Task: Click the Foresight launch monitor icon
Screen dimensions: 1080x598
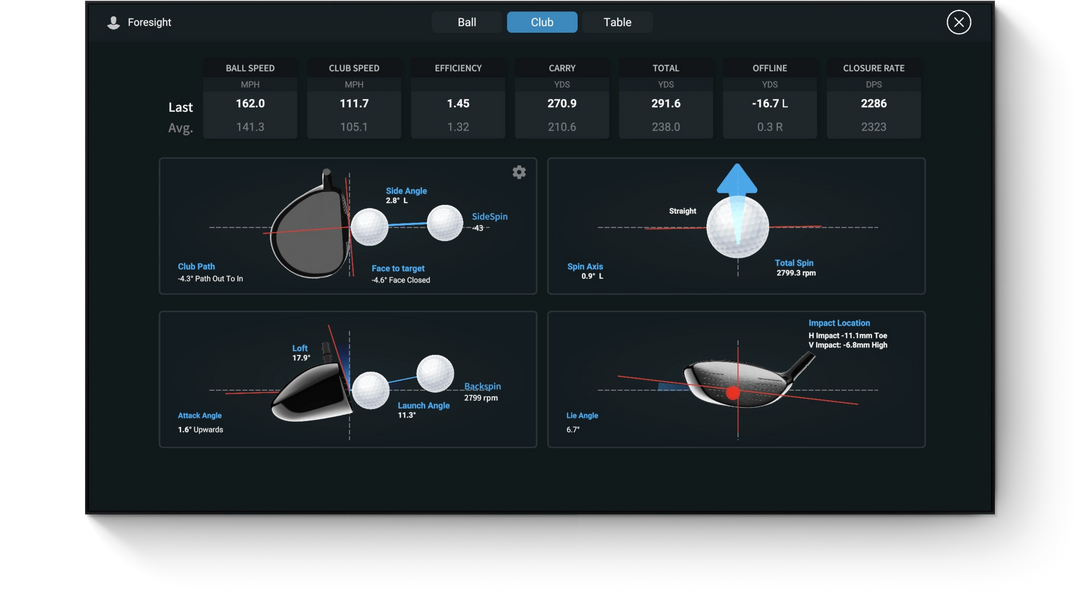Action: [x=113, y=21]
